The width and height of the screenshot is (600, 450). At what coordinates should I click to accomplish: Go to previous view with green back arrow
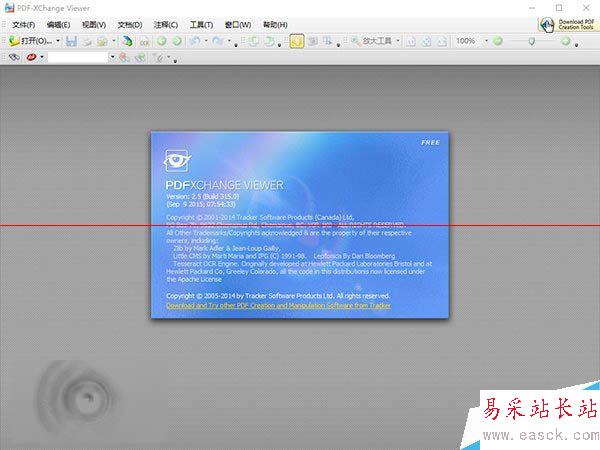161,41
